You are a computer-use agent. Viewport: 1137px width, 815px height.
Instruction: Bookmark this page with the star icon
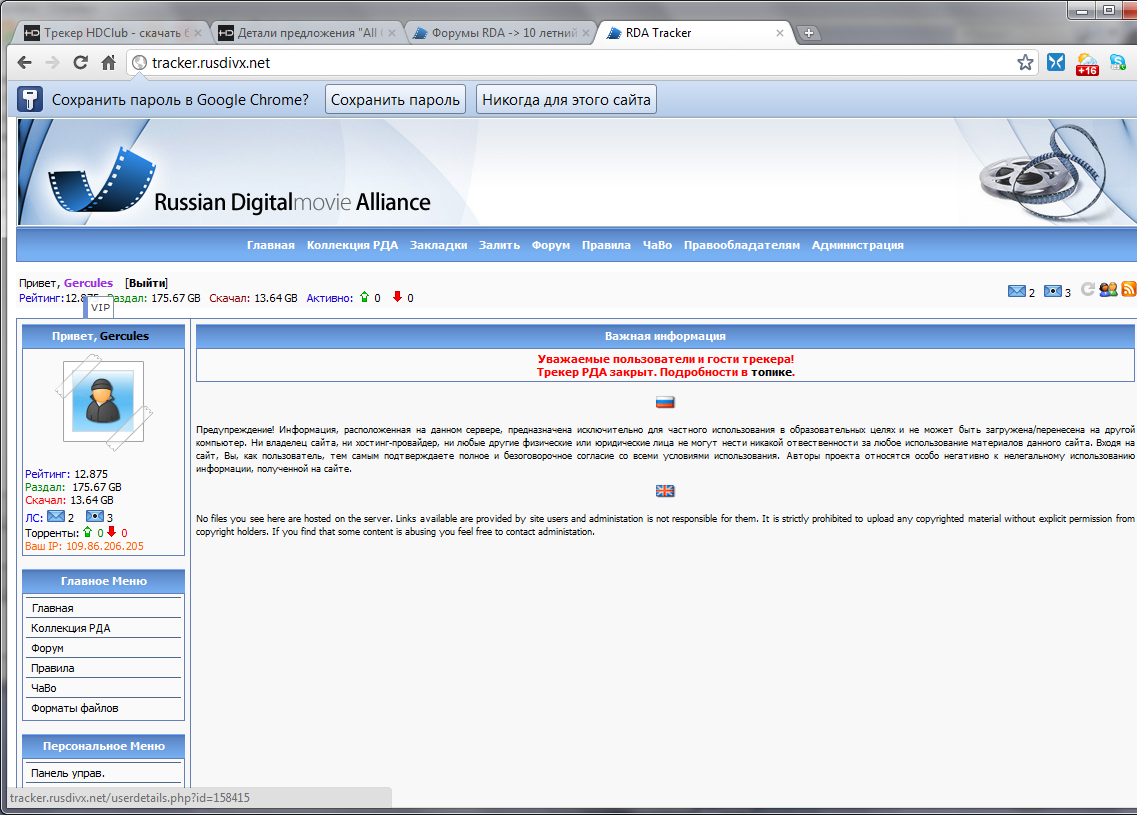point(1025,63)
